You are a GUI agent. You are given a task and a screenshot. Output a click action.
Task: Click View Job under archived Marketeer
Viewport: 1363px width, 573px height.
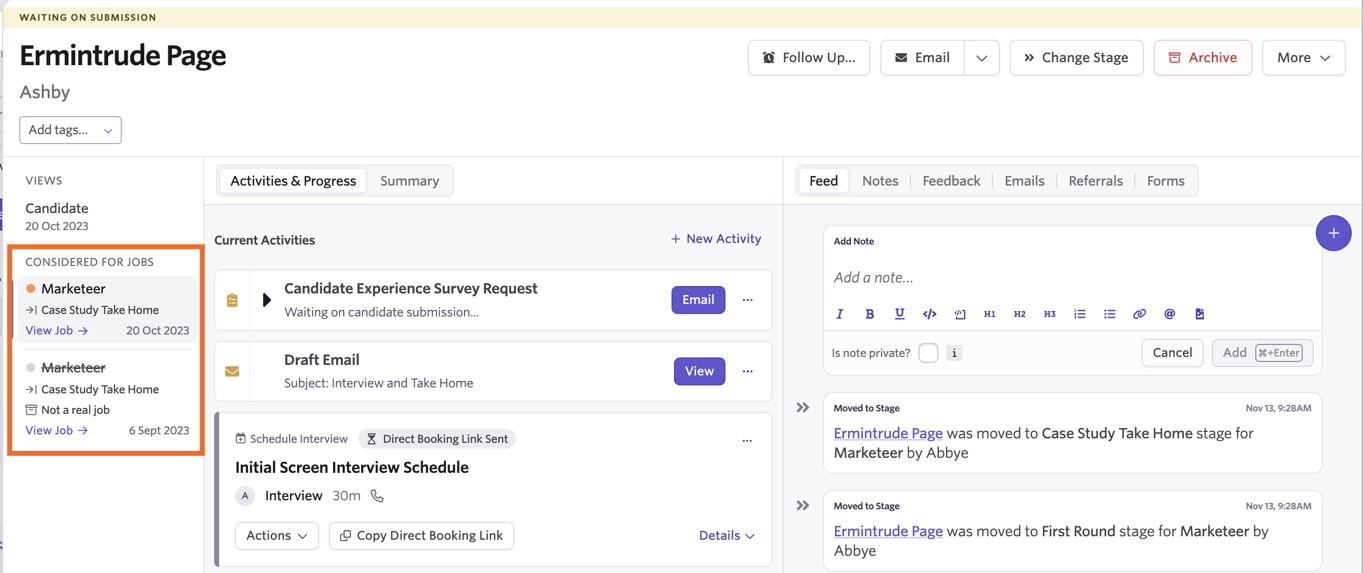click(x=56, y=431)
